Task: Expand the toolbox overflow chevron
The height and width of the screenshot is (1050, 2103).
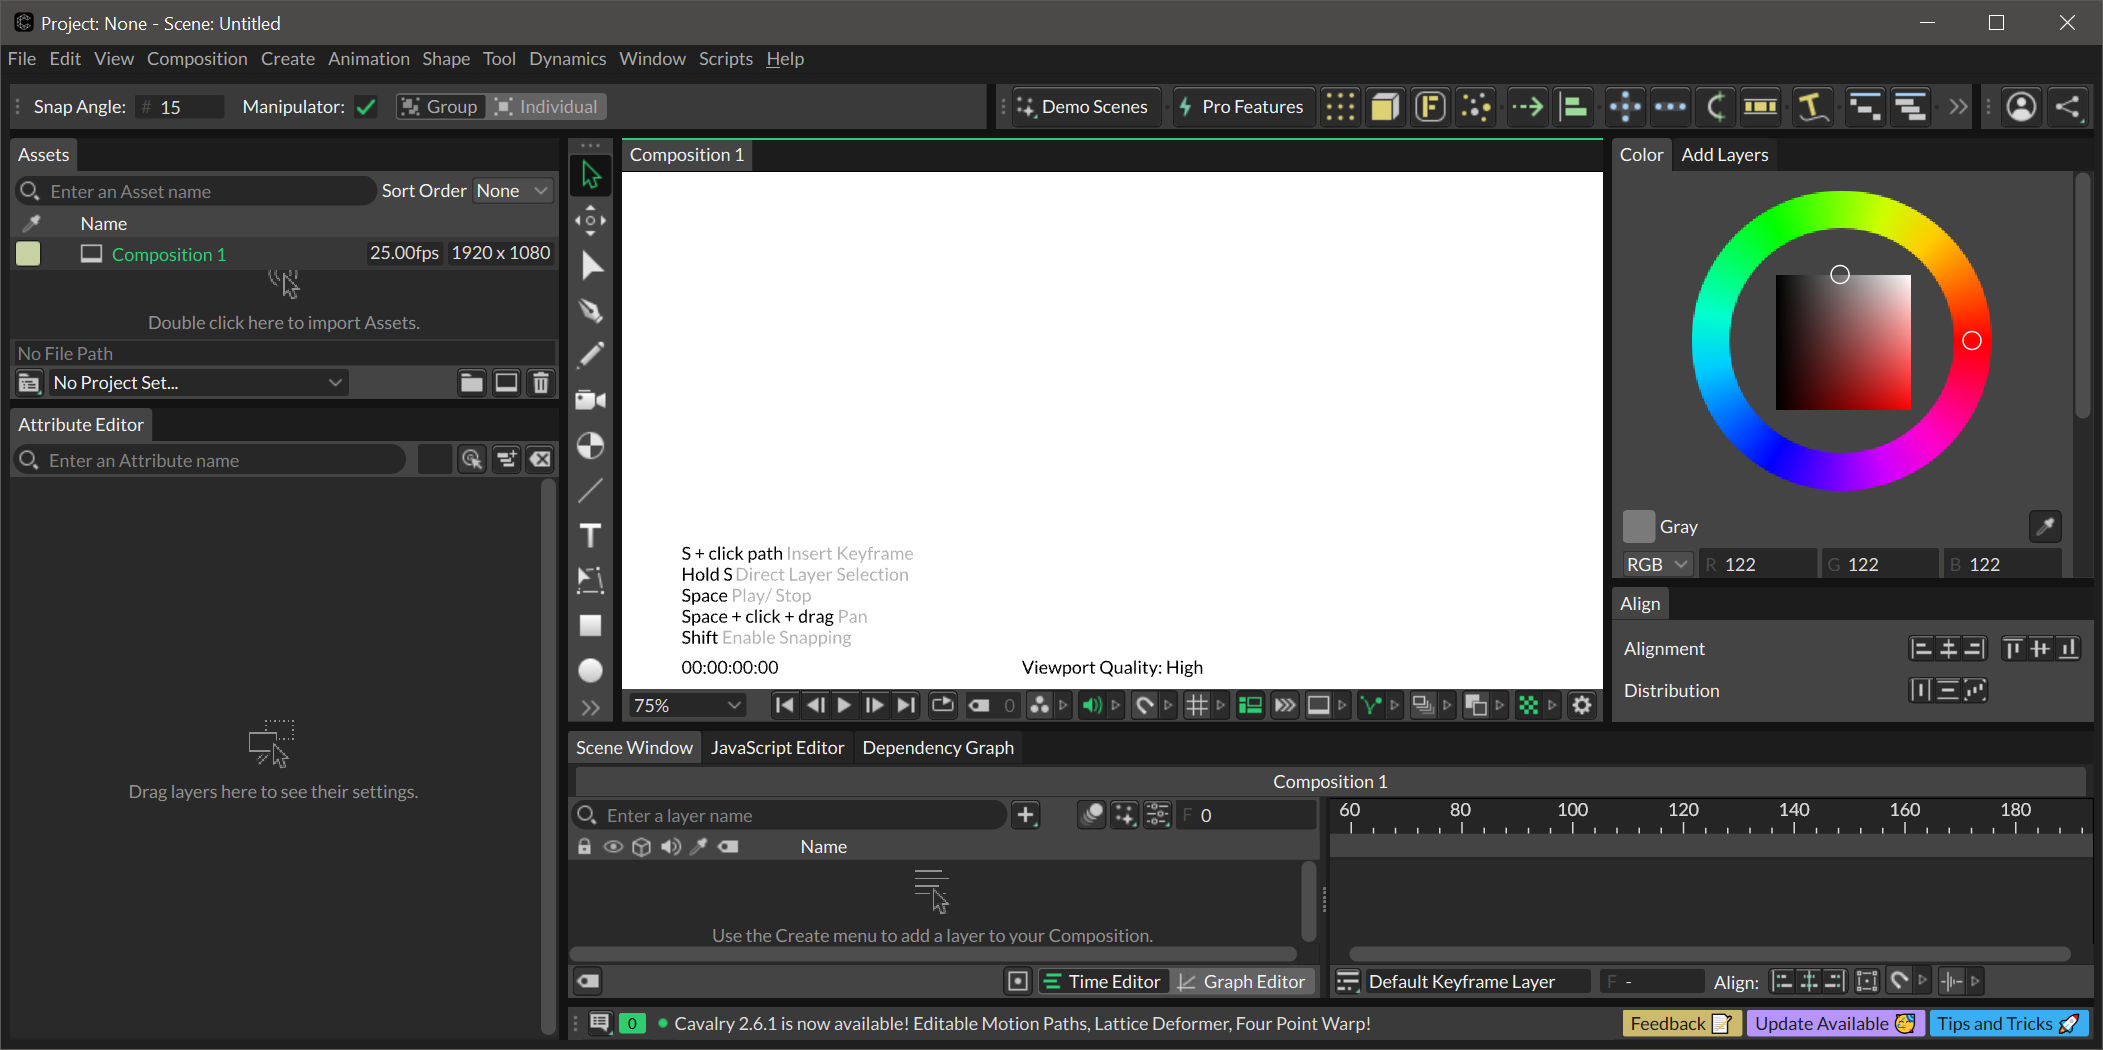Action: pyautogui.click(x=590, y=708)
